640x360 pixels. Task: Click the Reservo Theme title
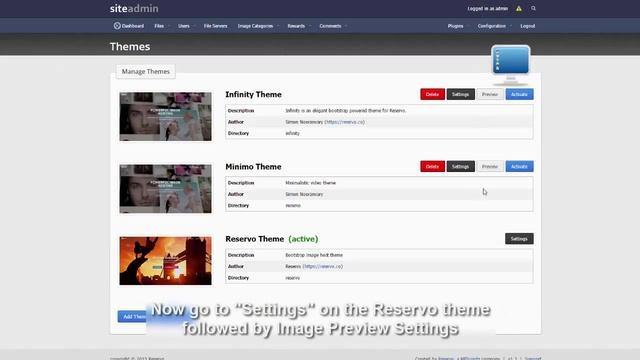pos(254,239)
